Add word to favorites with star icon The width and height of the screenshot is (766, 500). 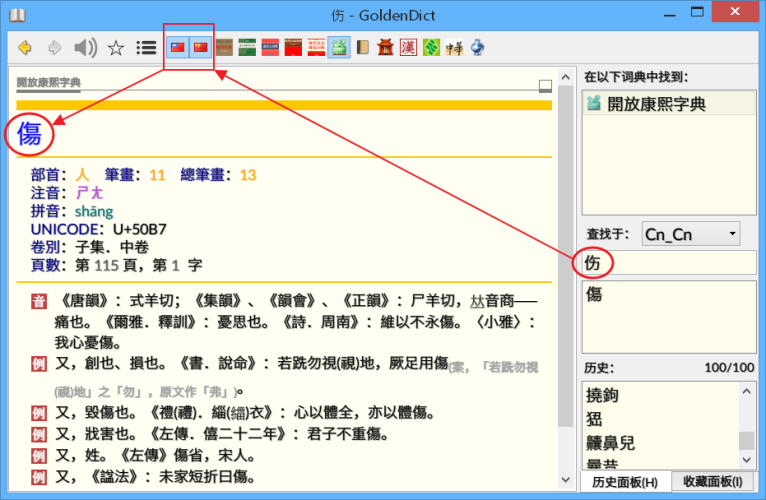click(116, 48)
